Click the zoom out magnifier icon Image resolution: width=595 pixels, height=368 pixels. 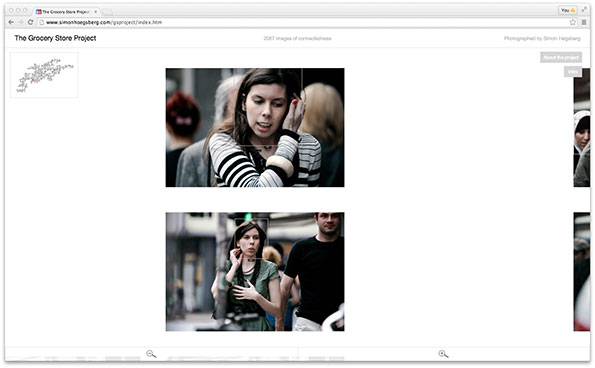coord(151,354)
